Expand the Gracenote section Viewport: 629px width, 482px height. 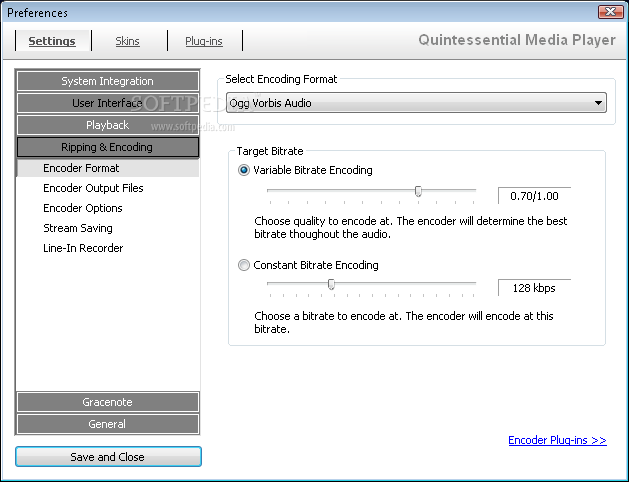coord(108,402)
